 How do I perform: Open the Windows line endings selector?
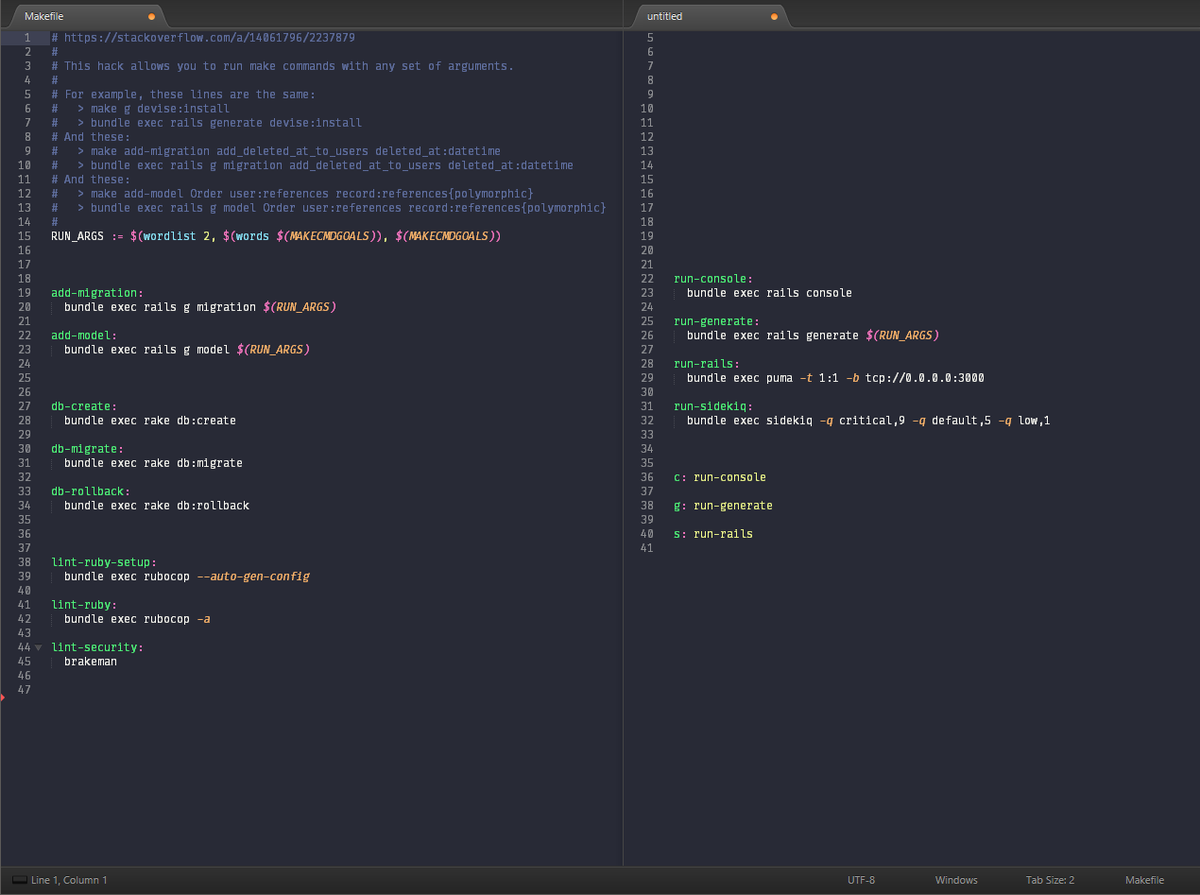coord(956,880)
